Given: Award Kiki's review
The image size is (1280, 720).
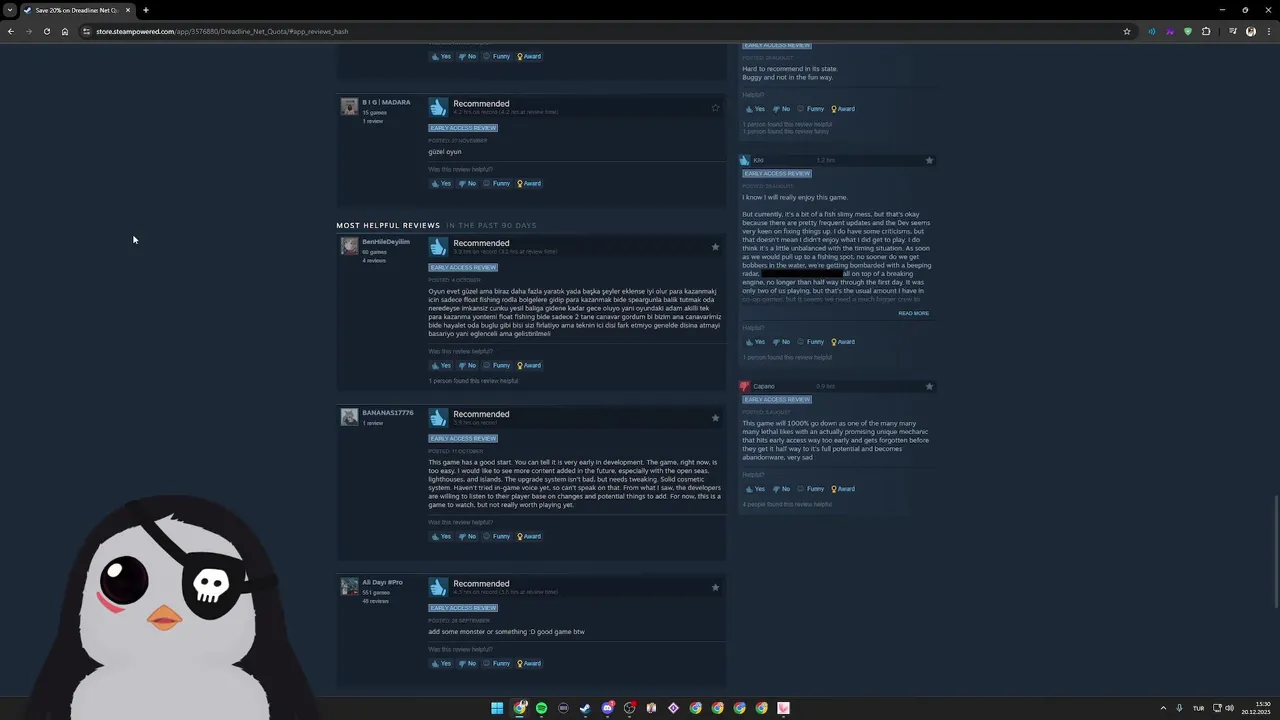Looking at the screenshot, I should coord(843,342).
